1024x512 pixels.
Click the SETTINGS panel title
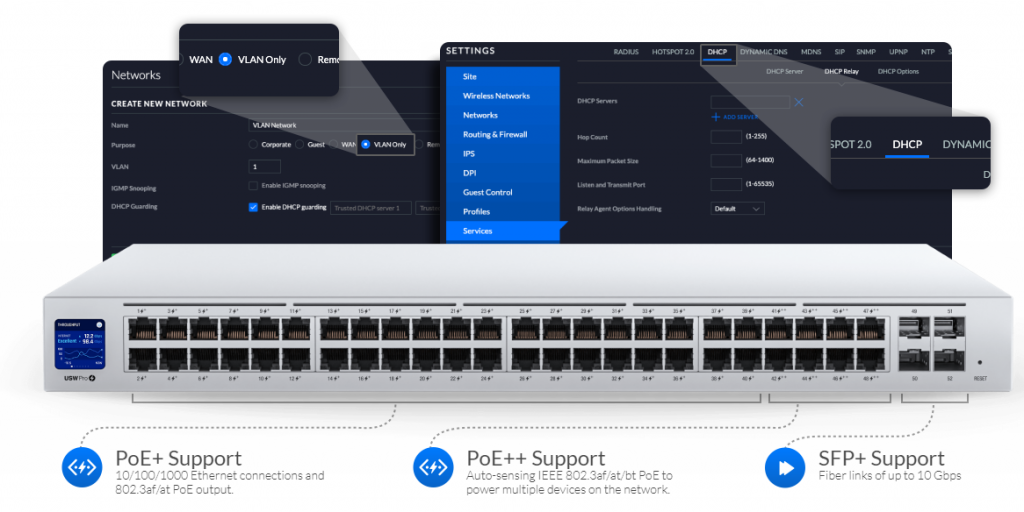tap(470, 51)
